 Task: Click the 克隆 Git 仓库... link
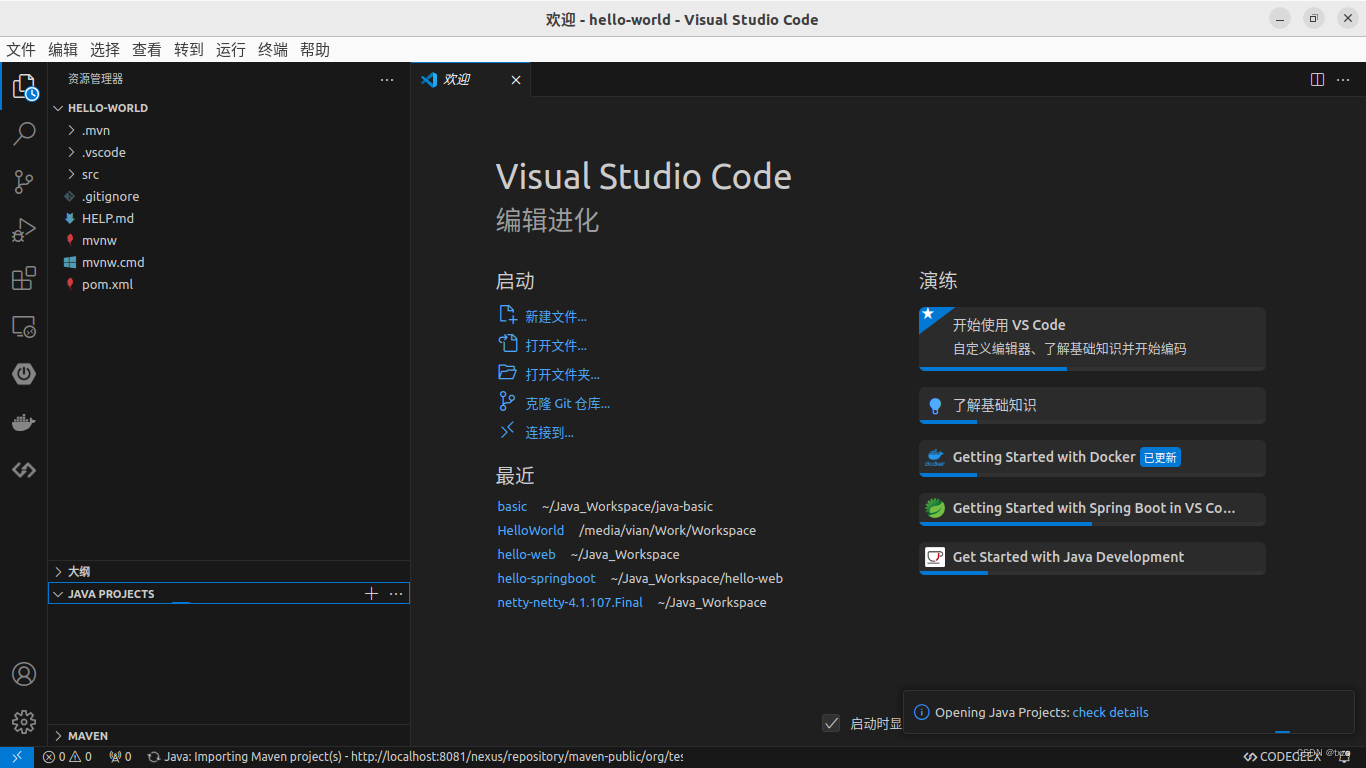pos(568,404)
